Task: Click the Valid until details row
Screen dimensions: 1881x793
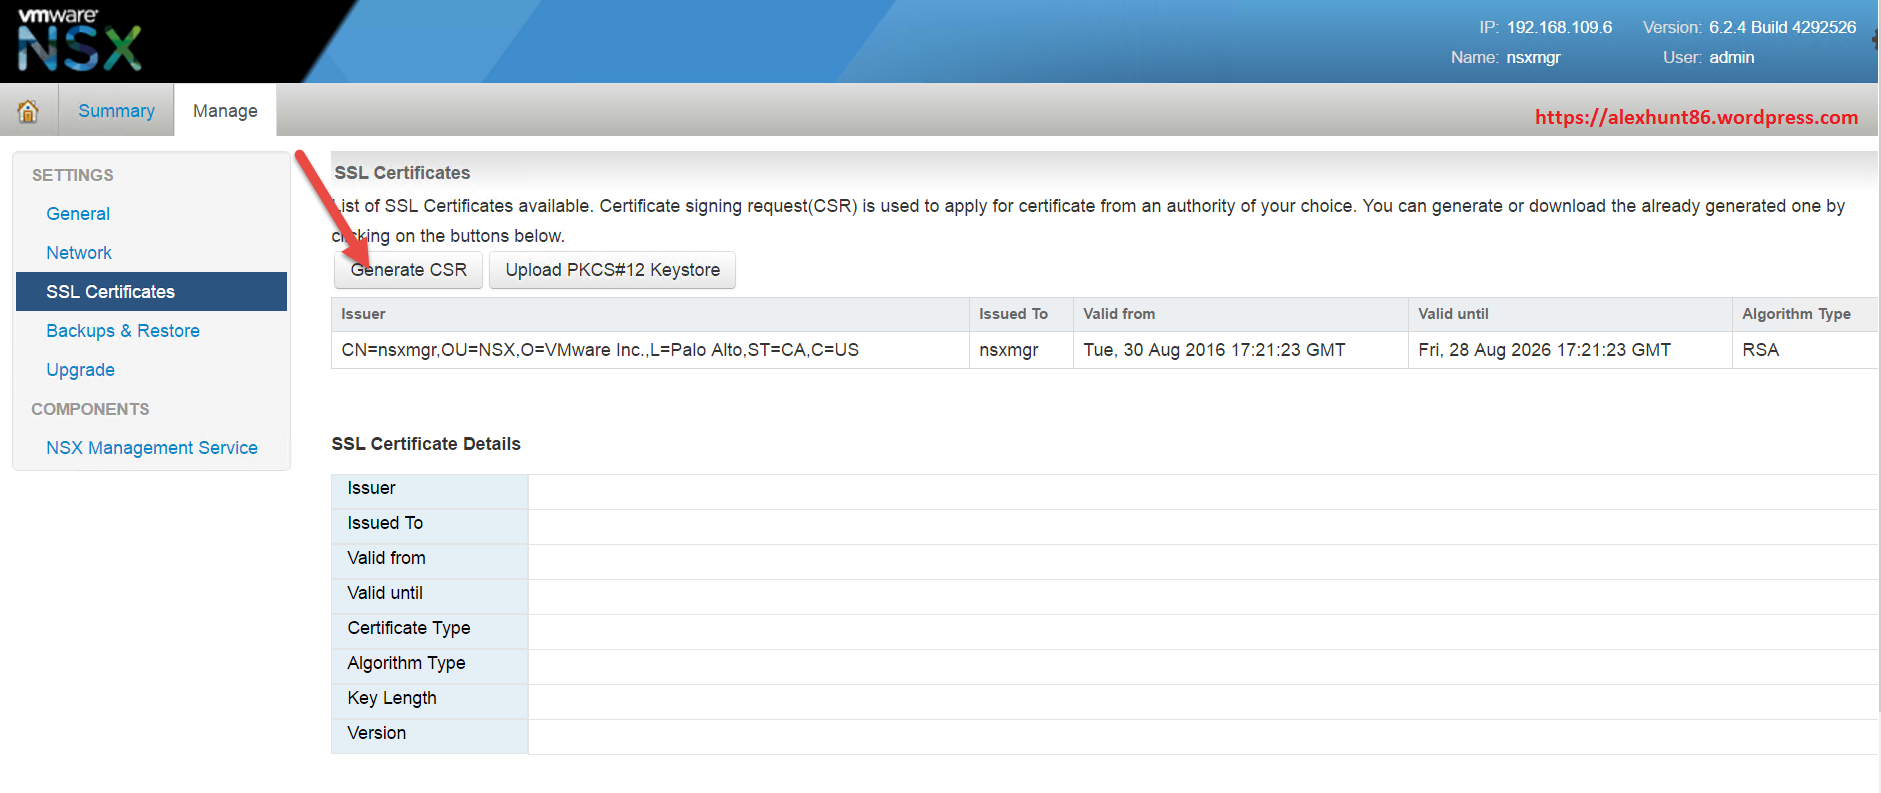Action: tap(1104, 597)
